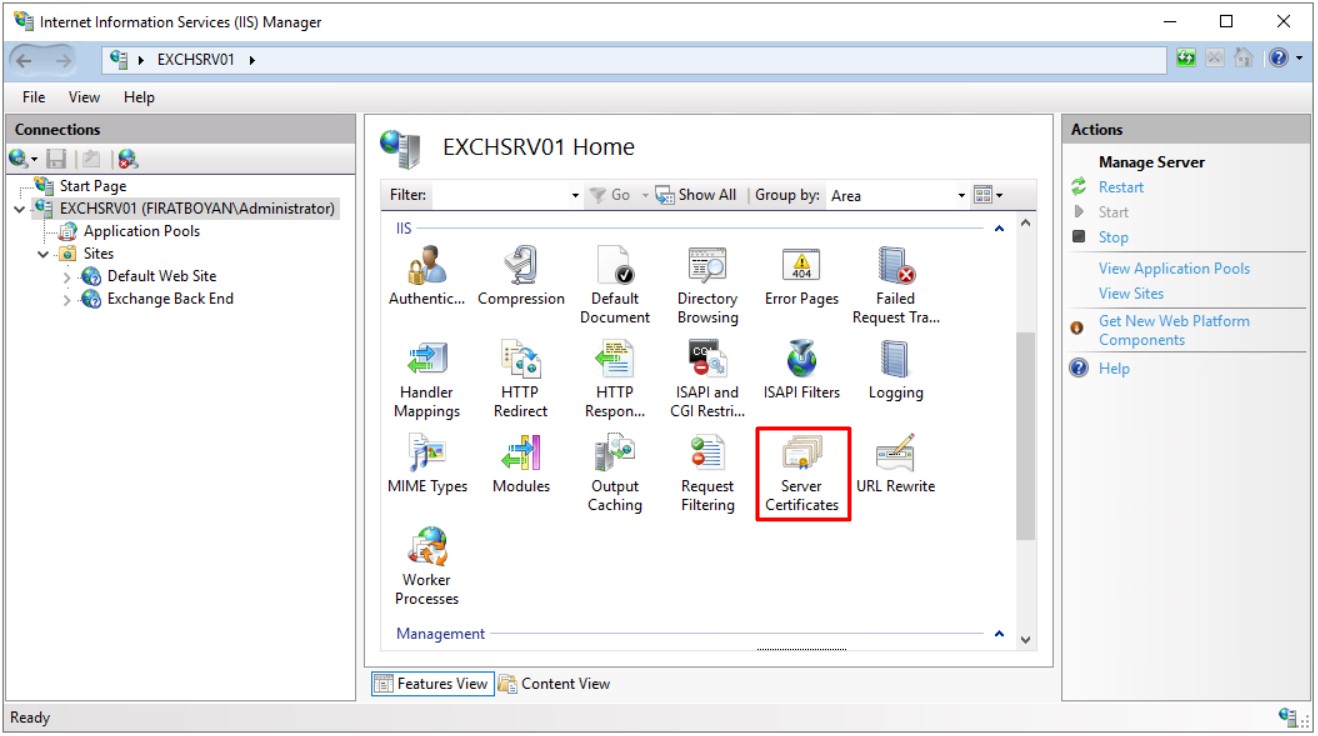Image resolution: width=1318 pixels, height=736 pixels.
Task: Click EXCHSRV01 in the address breadcrumb
Action: point(196,60)
